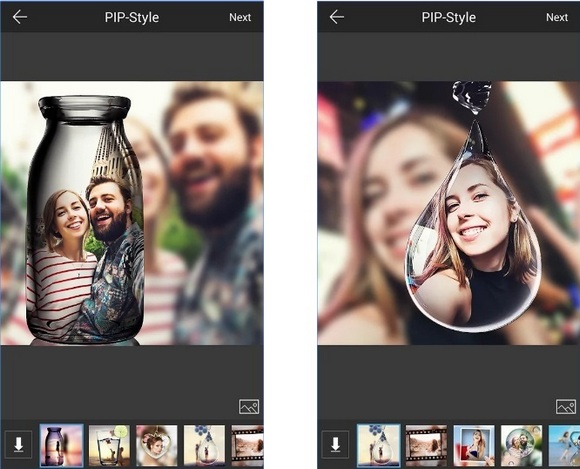Select water drop style on left screen
The height and width of the screenshot is (469, 580).
pyautogui.click(x=205, y=445)
